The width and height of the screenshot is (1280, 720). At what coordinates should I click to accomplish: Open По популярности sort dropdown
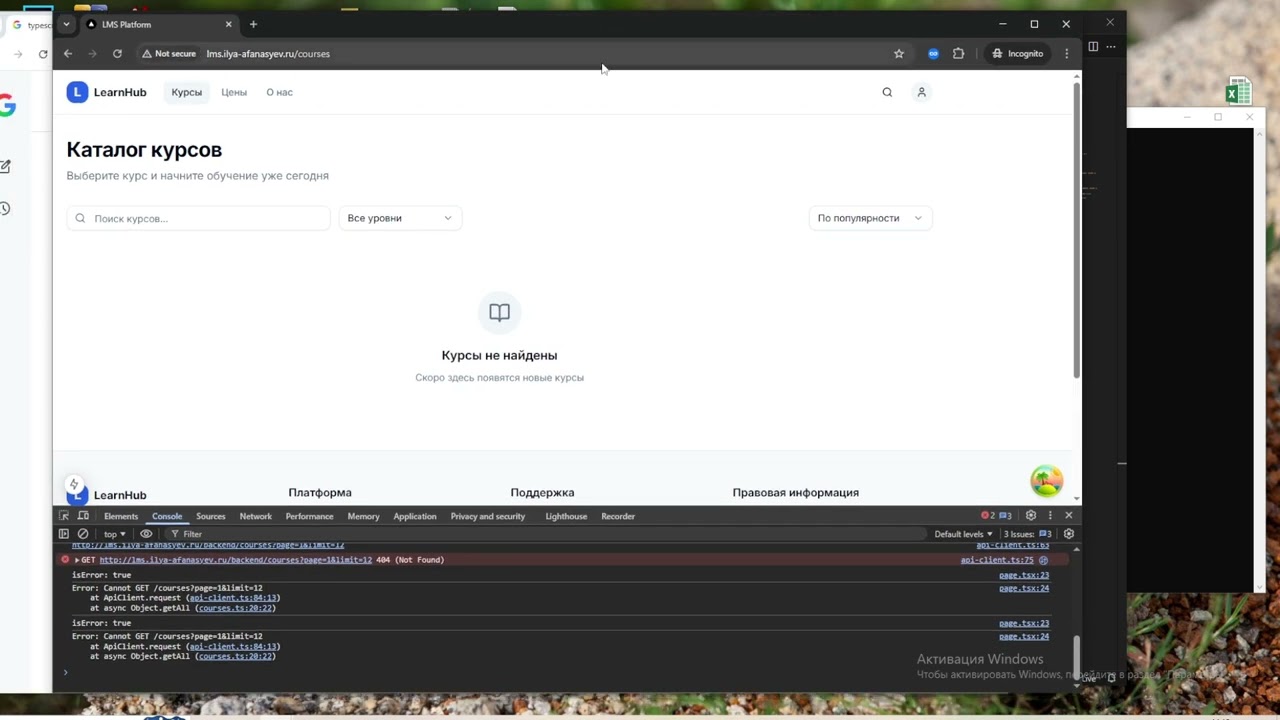point(870,218)
